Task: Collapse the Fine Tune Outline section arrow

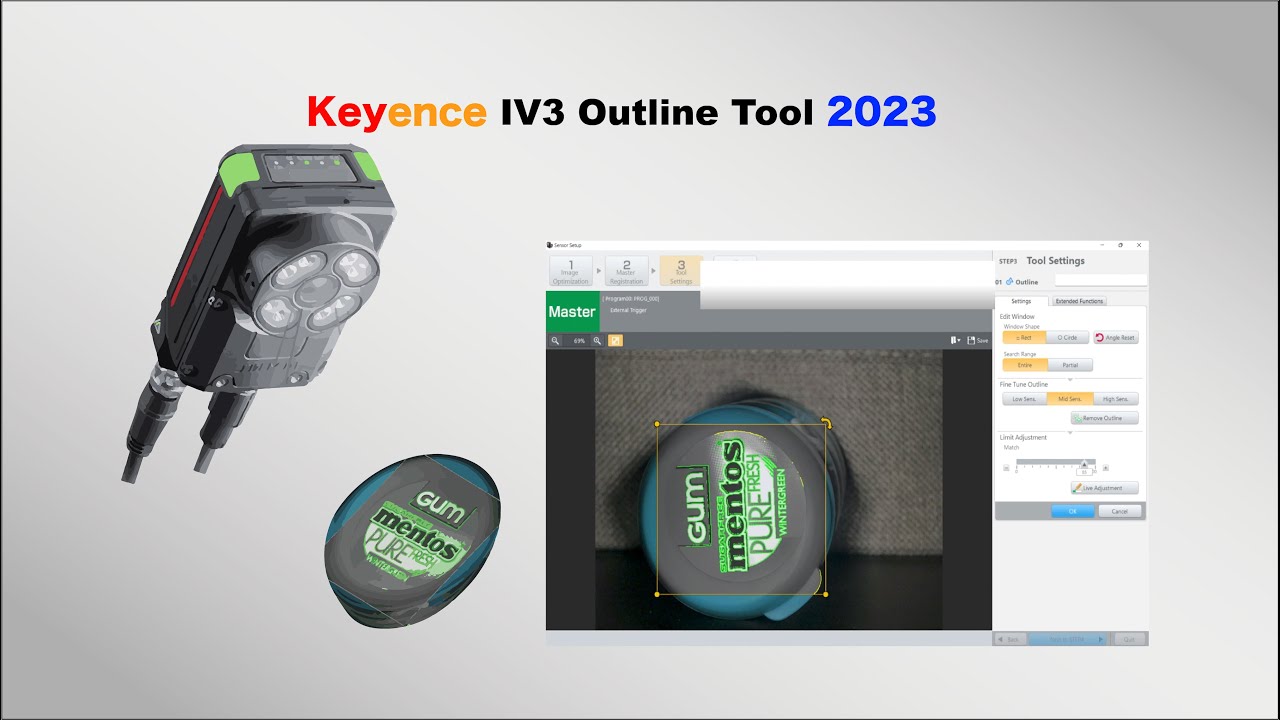Action: (1070, 380)
